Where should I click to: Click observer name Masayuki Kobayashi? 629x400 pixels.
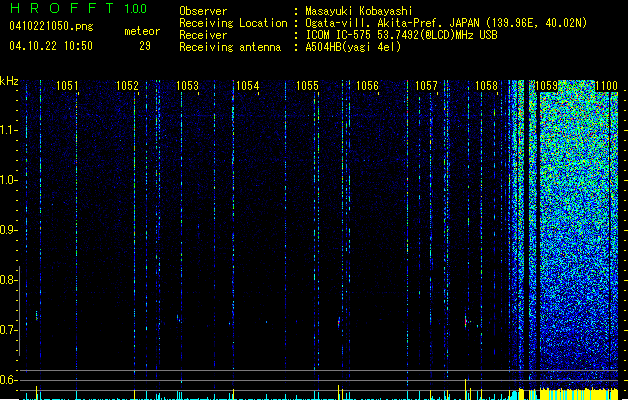pos(359,11)
